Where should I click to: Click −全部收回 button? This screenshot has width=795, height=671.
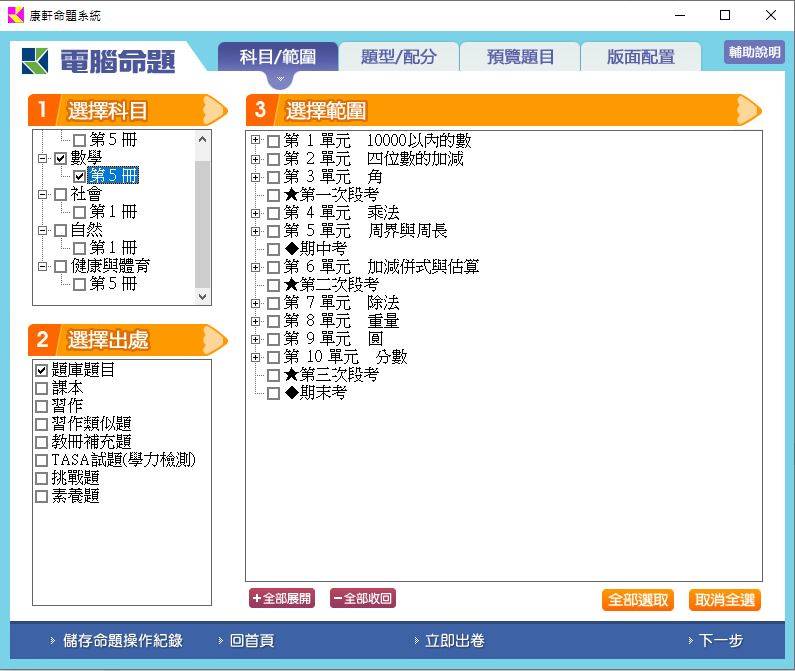point(363,598)
